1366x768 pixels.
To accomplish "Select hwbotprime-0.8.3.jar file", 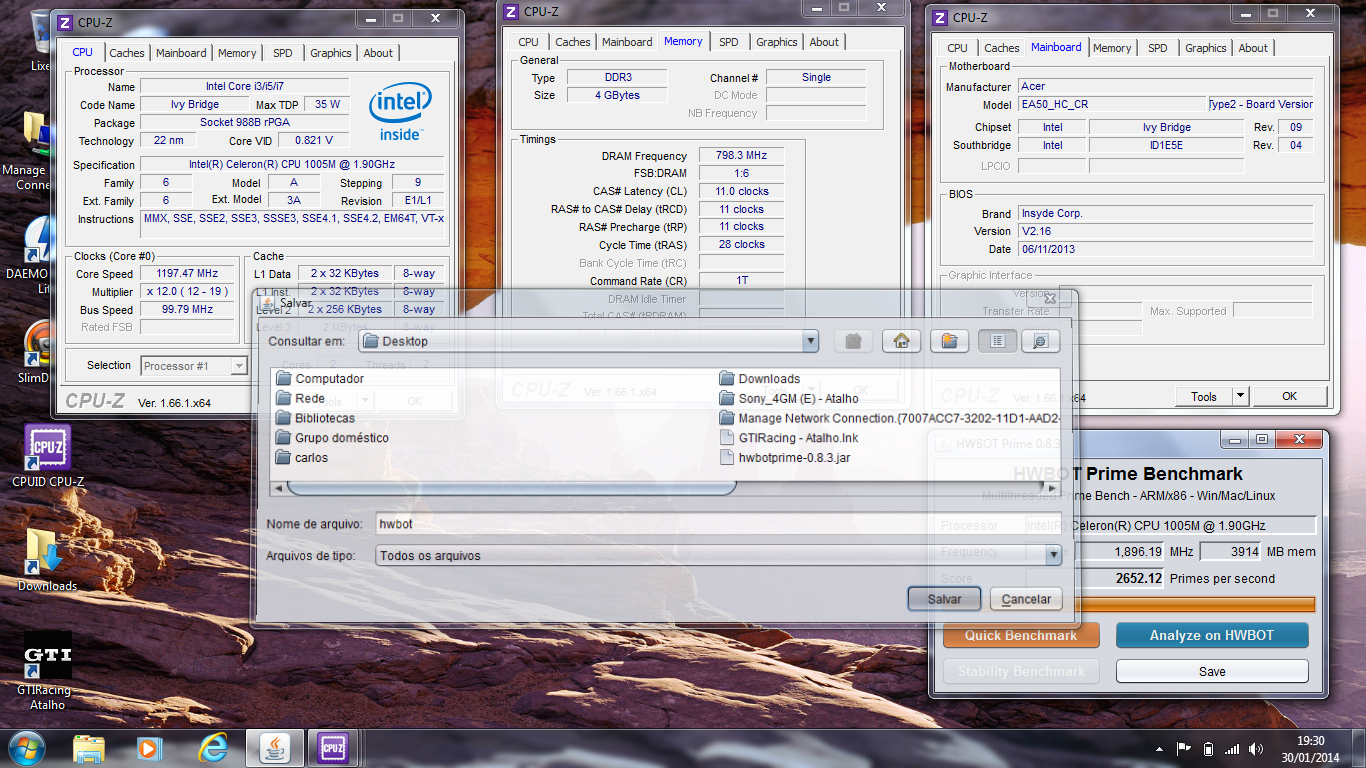I will pos(785,458).
